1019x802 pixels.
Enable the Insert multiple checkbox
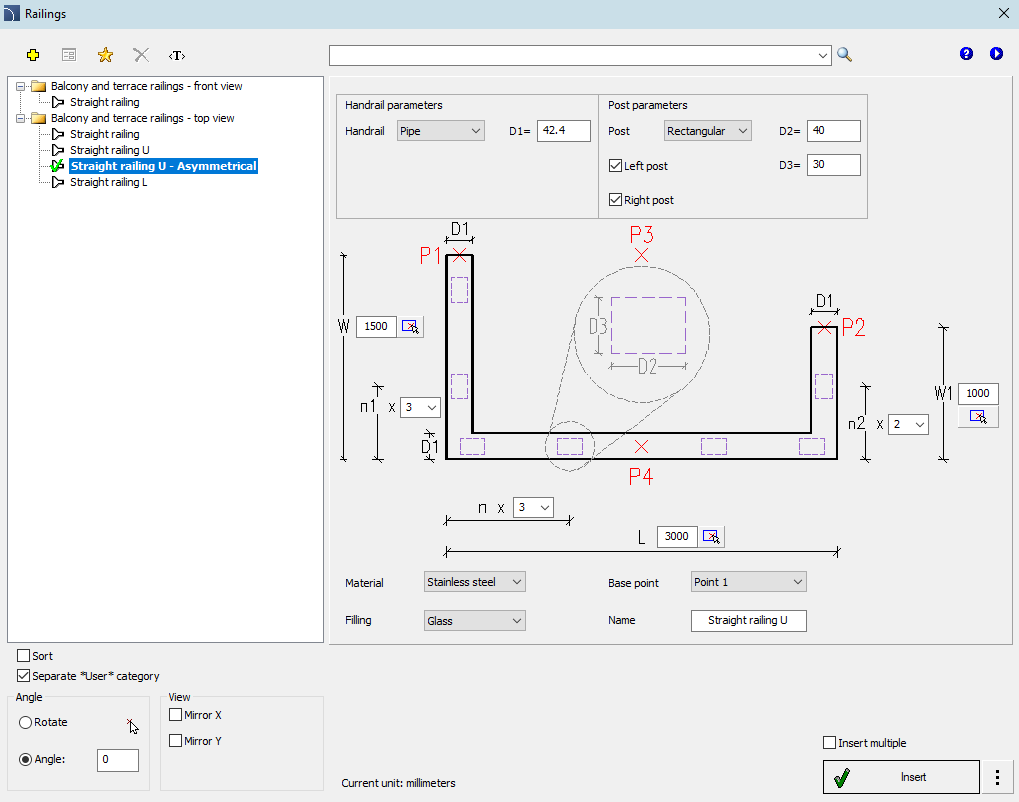pos(829,743)
